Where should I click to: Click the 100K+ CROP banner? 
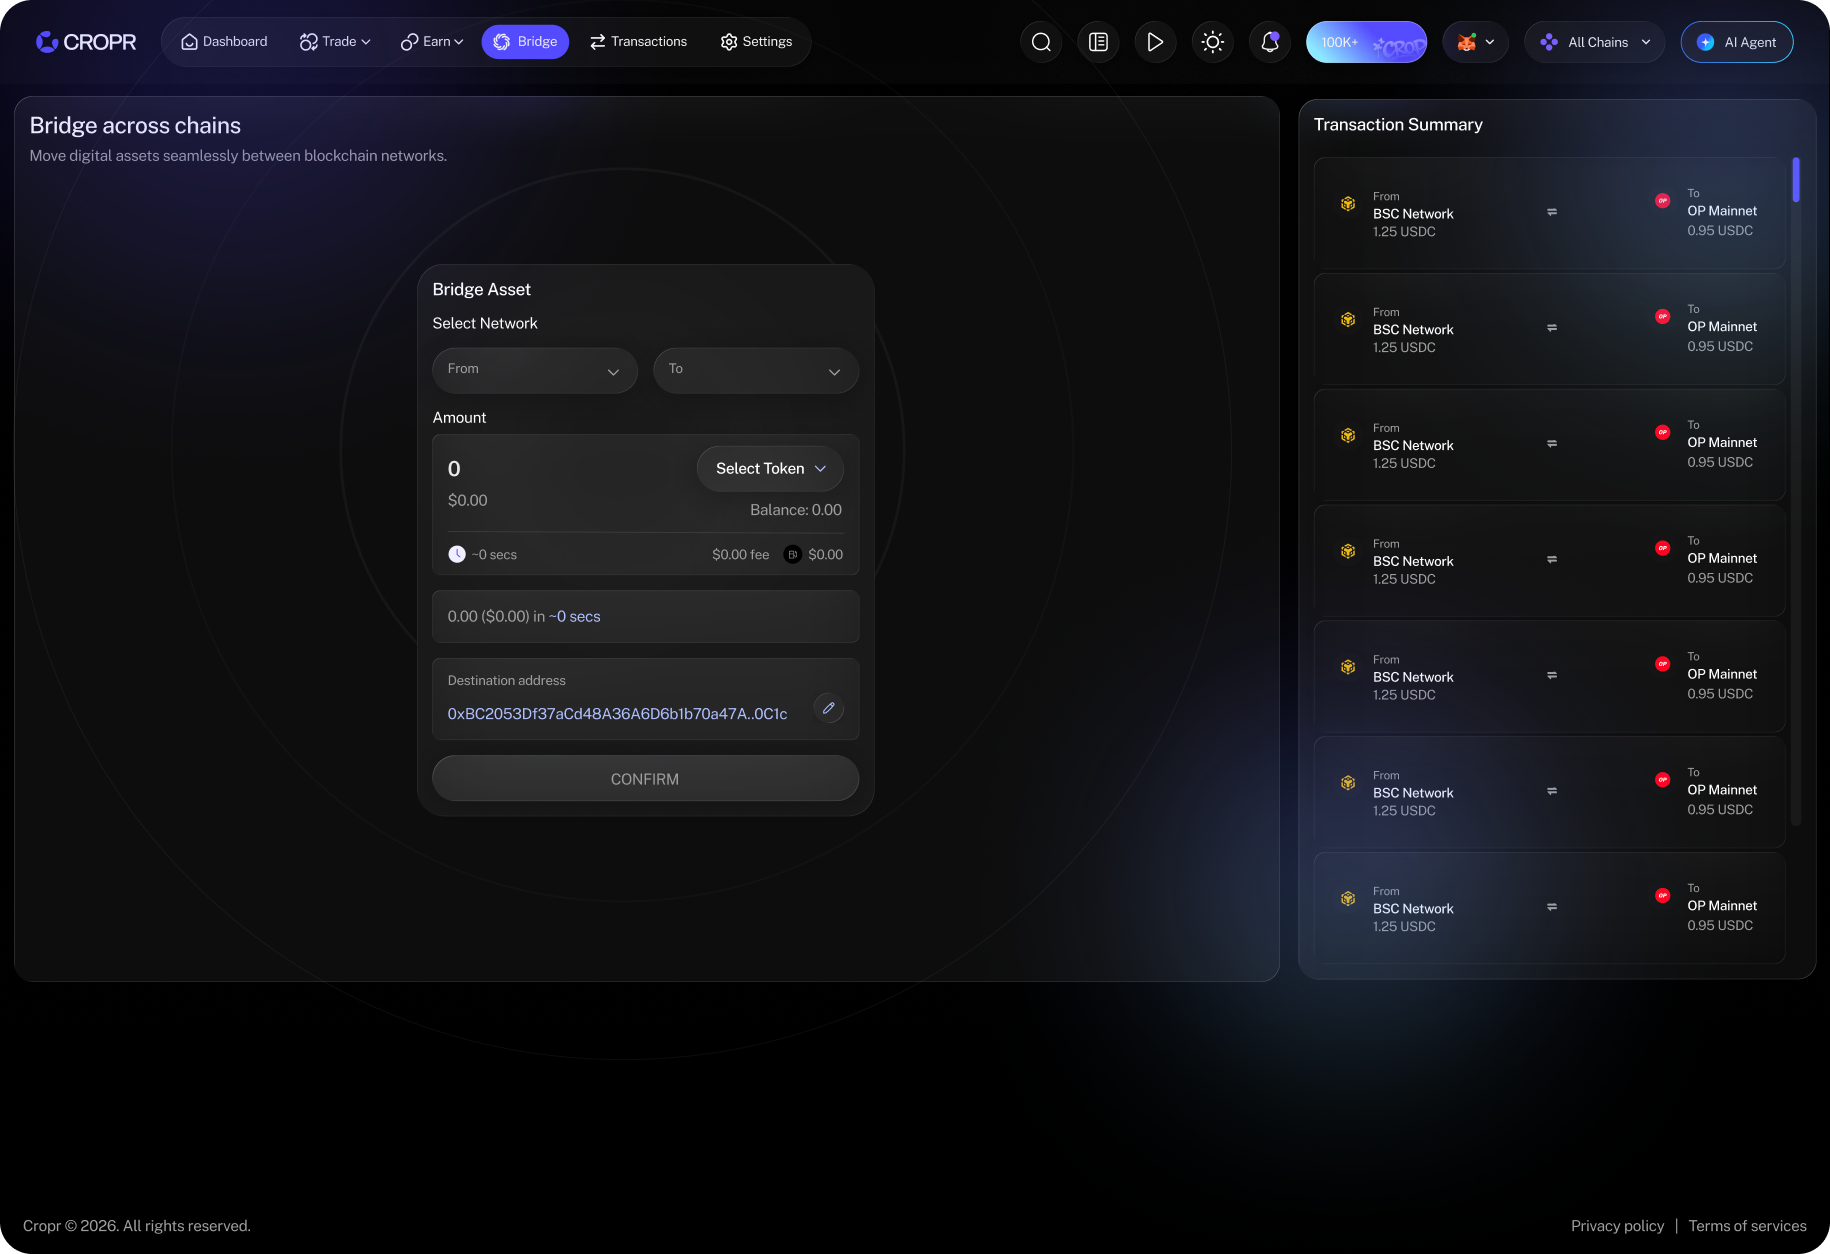[1366, 42]
